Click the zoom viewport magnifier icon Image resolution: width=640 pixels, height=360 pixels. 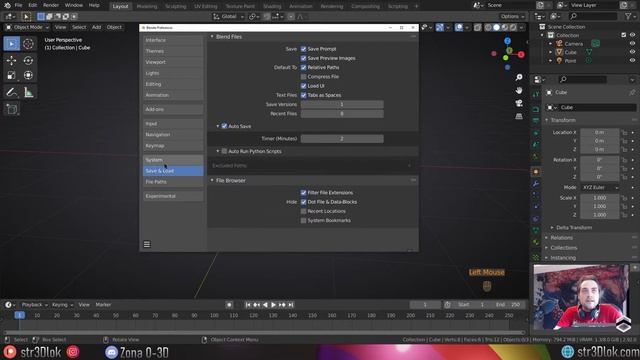click(519, 78)
